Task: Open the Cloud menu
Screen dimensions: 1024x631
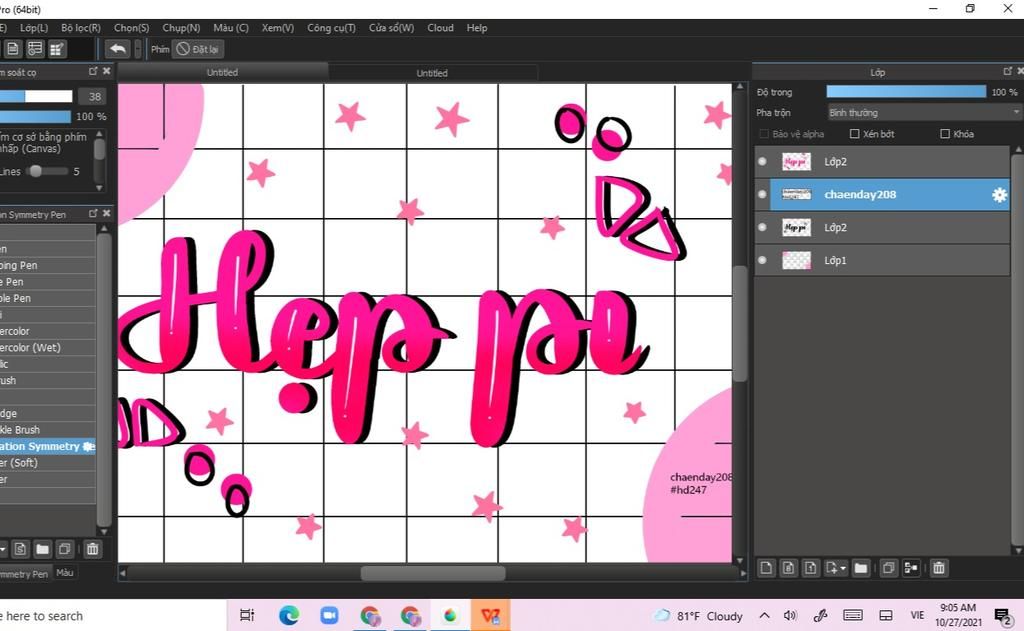Action: (440, 28)
